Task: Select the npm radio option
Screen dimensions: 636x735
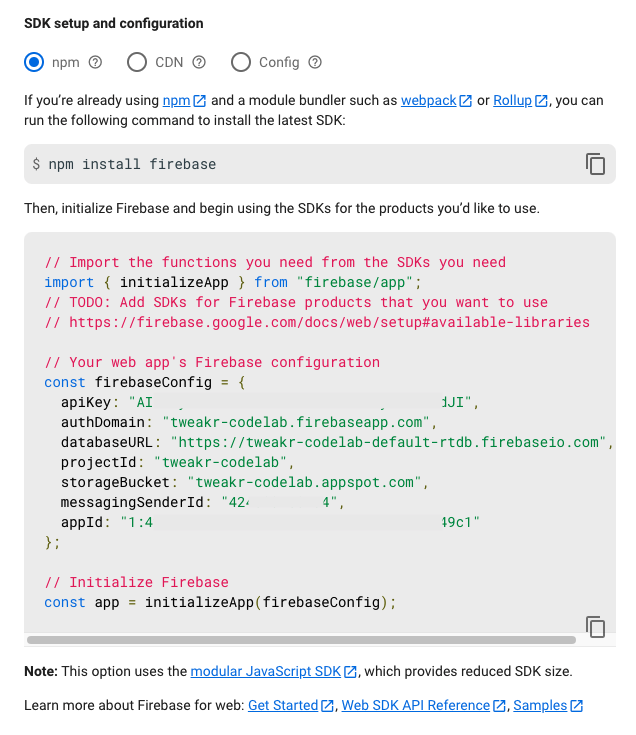Action: click(35, 62)
